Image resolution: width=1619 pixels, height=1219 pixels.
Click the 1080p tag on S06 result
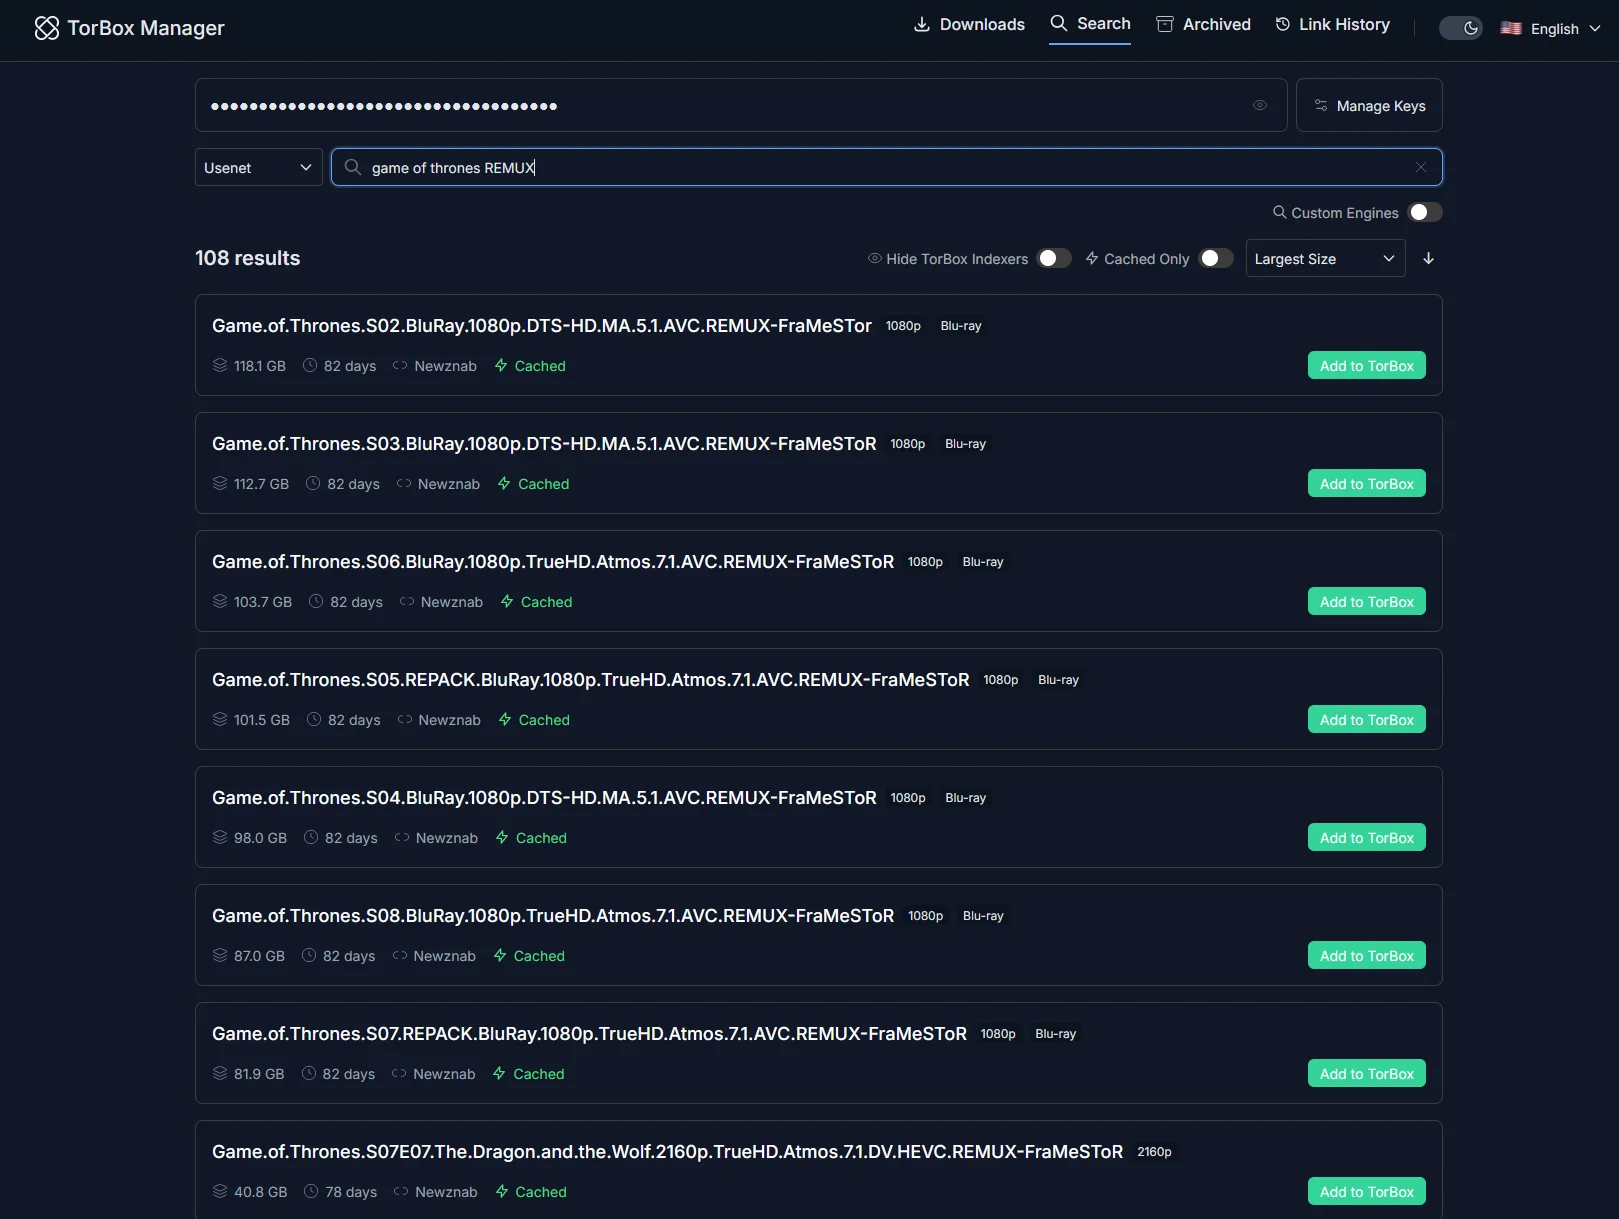[x=925, y=562]
